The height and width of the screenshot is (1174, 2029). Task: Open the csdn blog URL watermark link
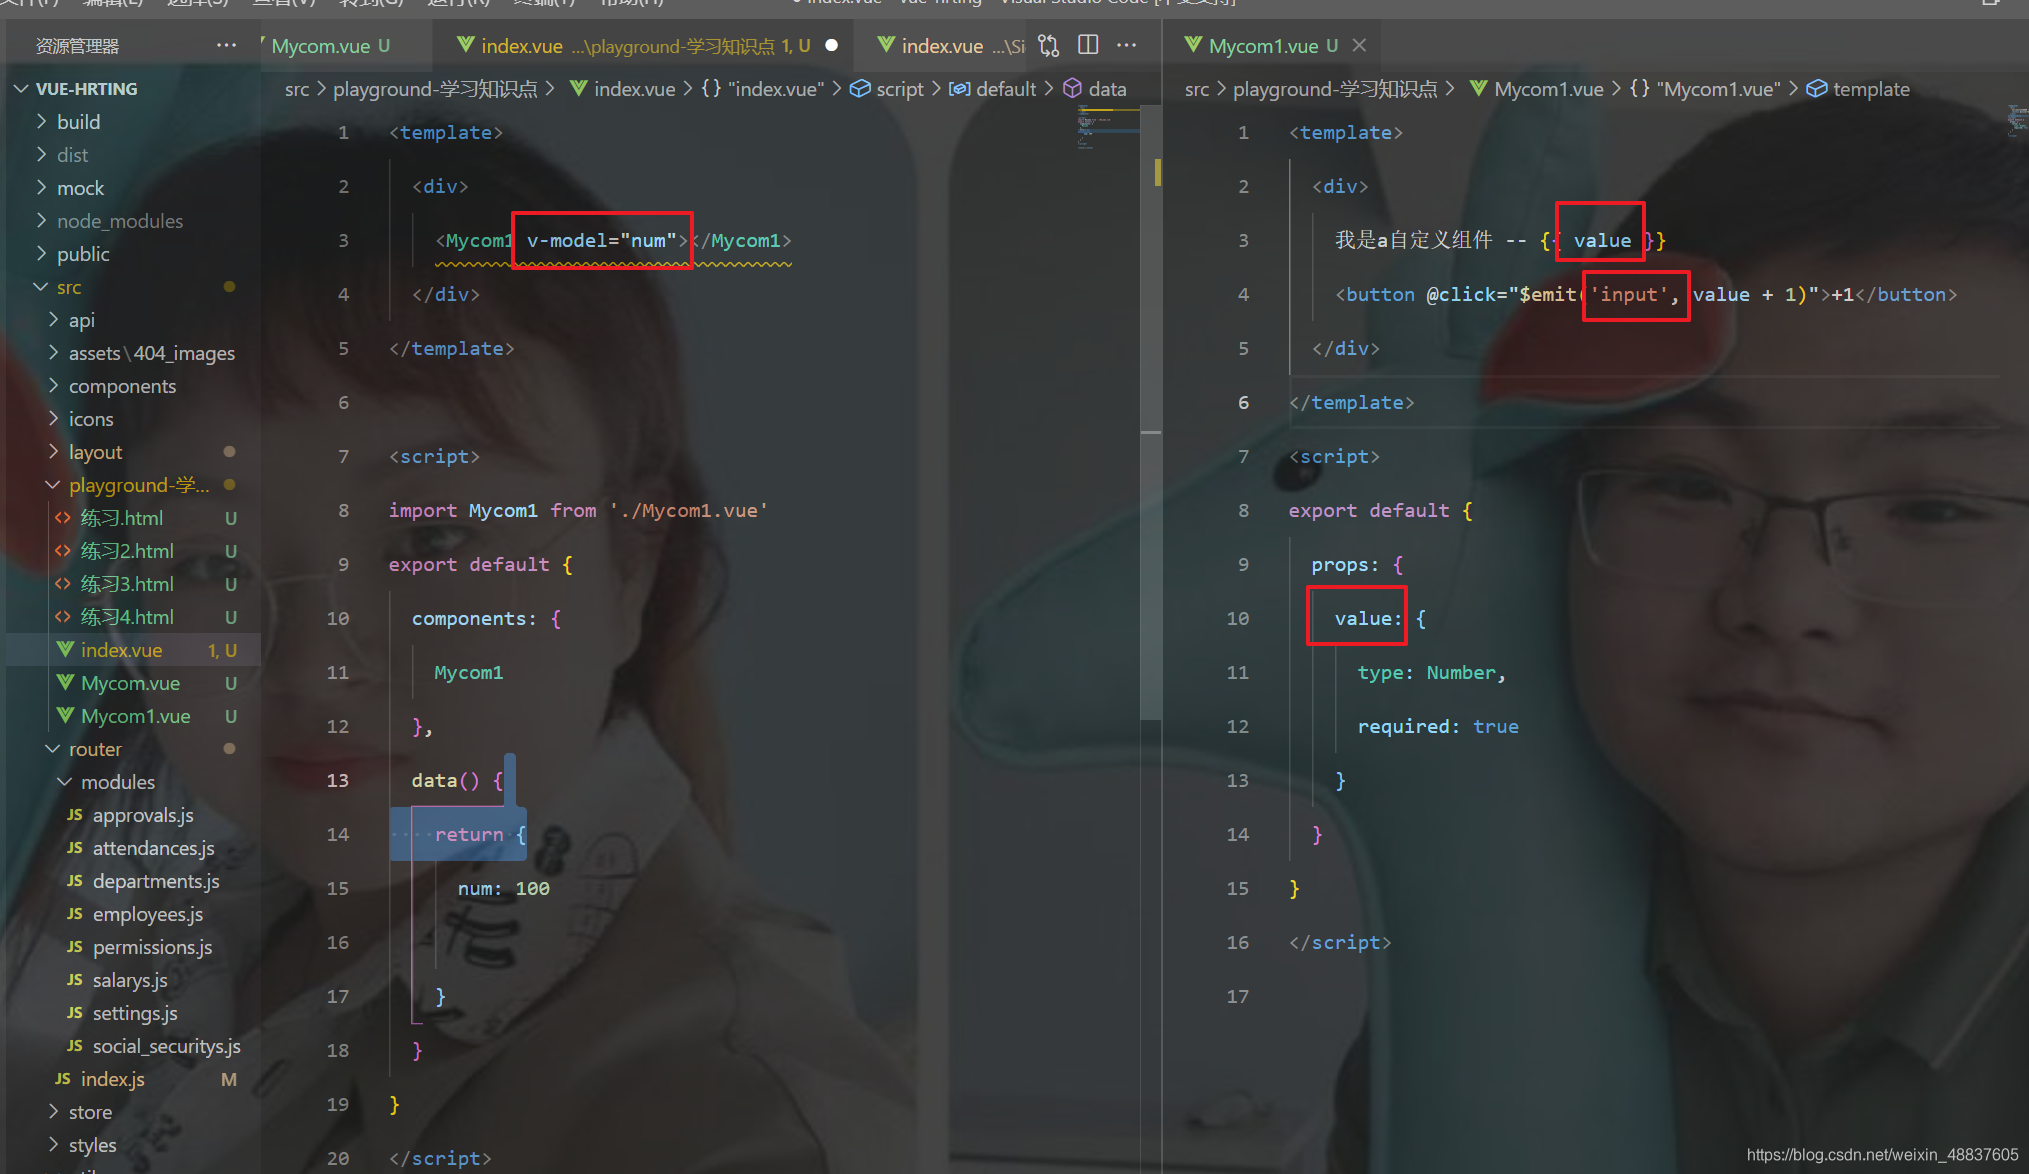pyautogui.click(x=1881, y=1155)
